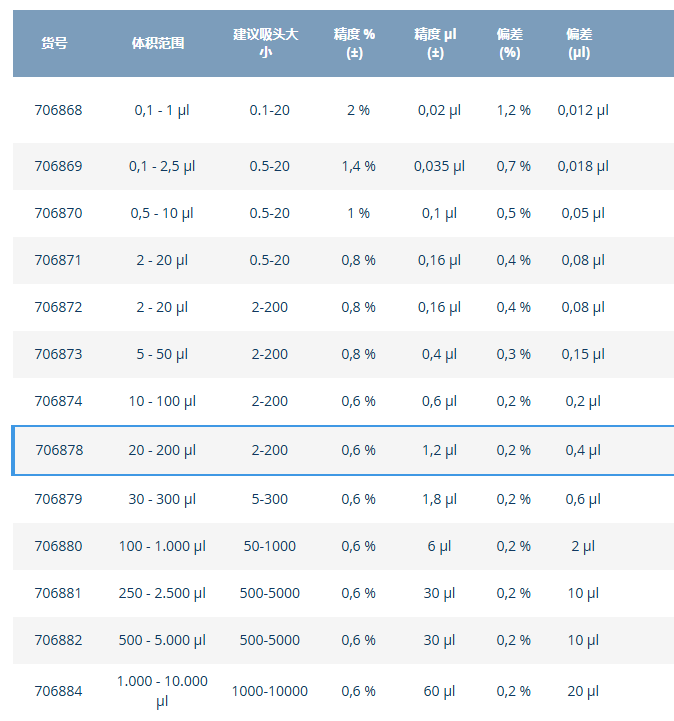Click the 1000-10000 tip size cell

pyautogui.click(x=270, y=691)
